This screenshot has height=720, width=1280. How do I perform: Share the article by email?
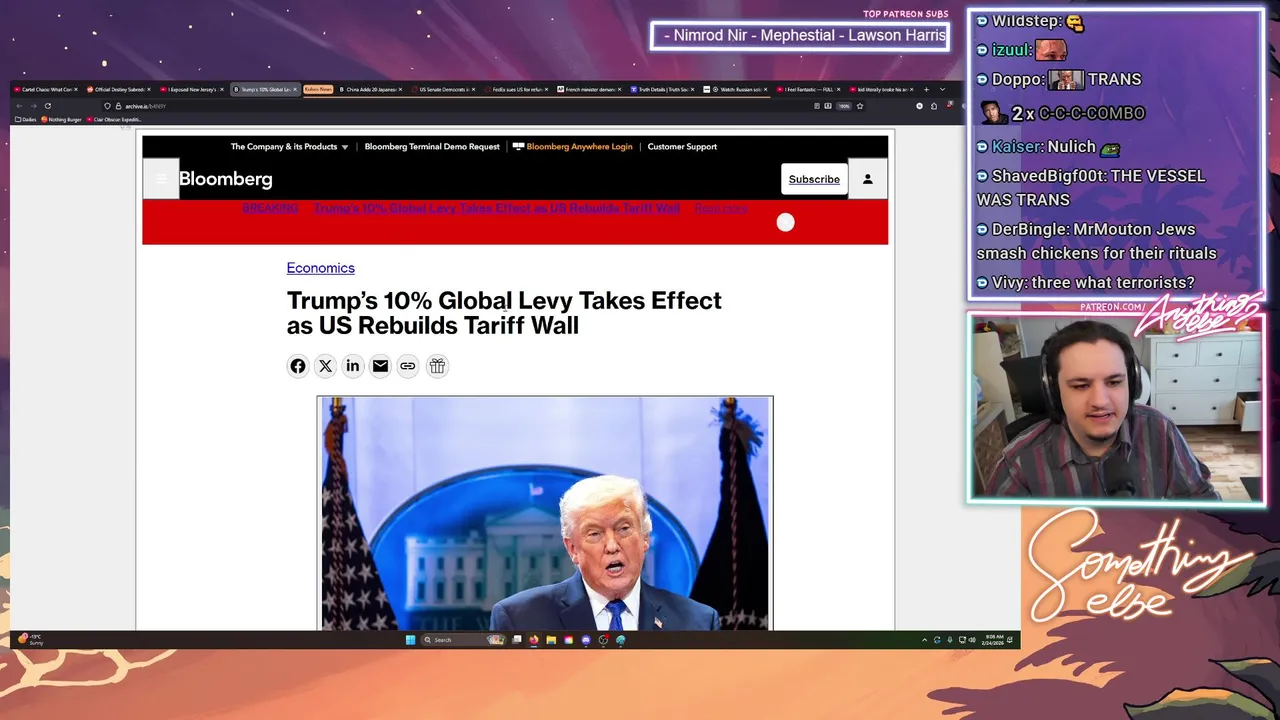pos(380,366)
